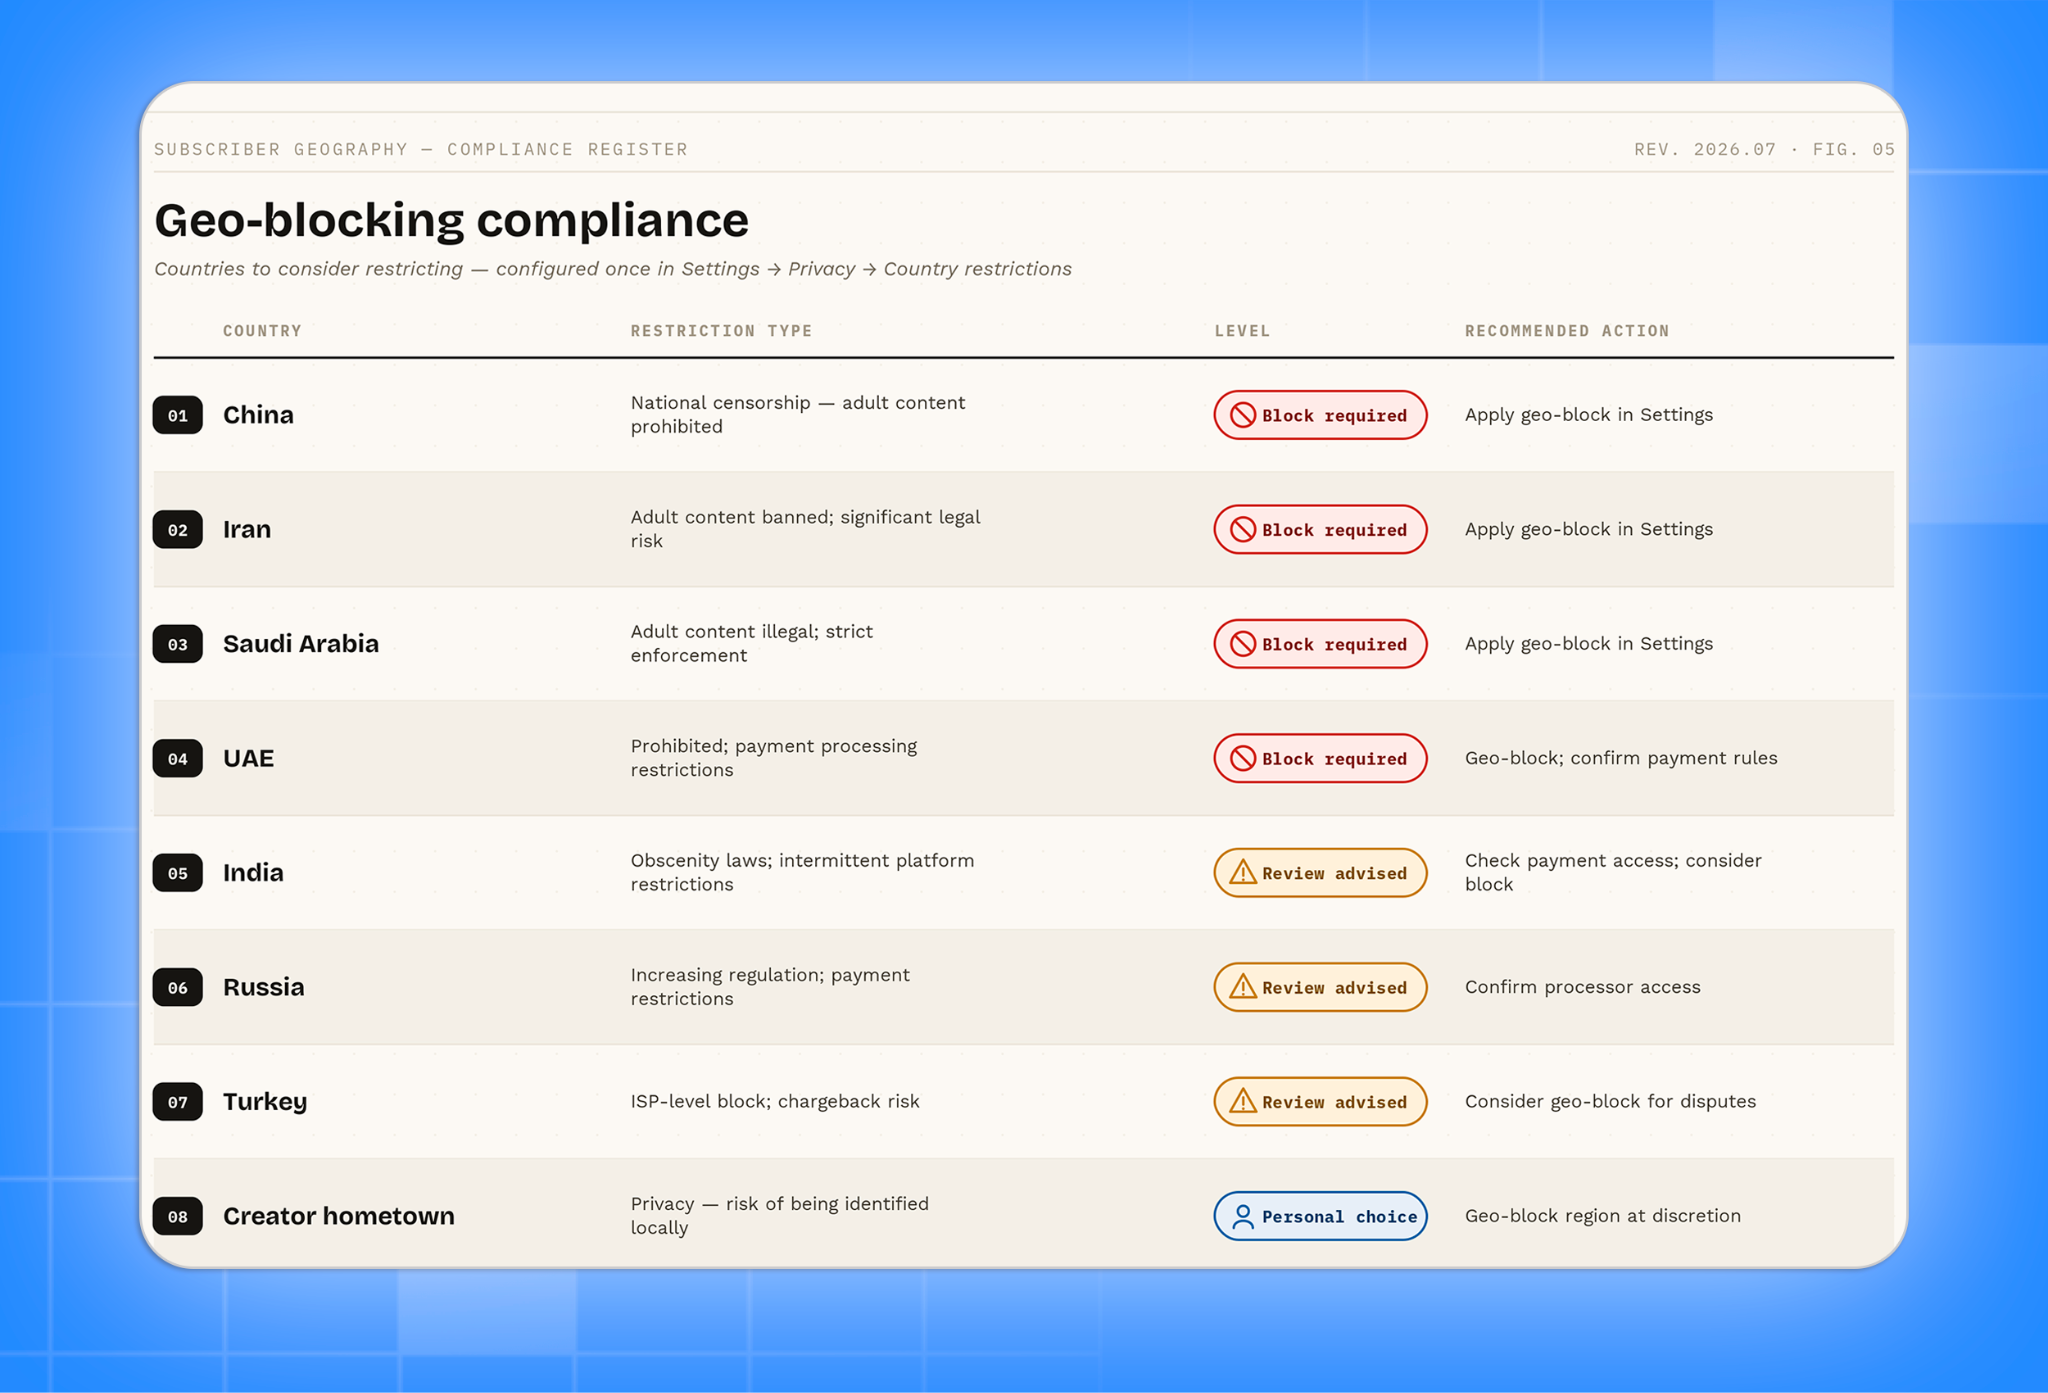This screenshot has height=1393, width=2048.
Task: Select the Creator hometown row name
Action: 339,1216
